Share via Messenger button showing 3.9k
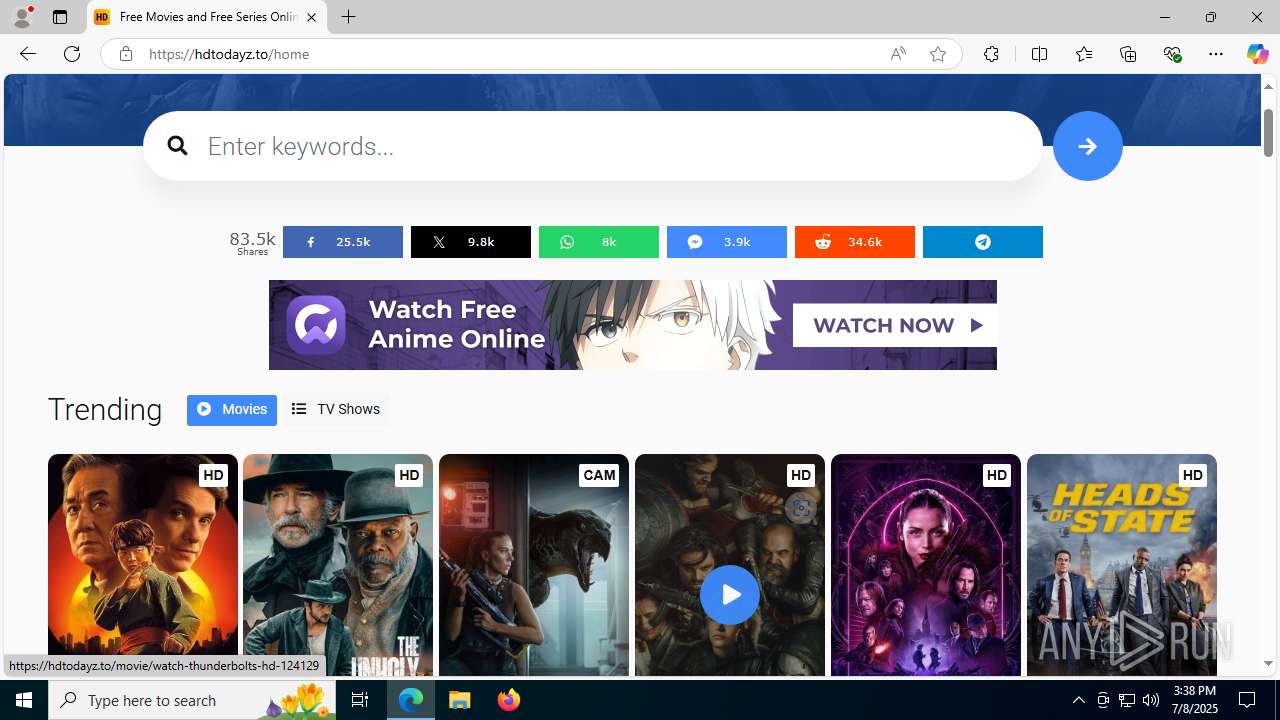This screenshot has width=1280, height=720. click(x=726, y=242)
